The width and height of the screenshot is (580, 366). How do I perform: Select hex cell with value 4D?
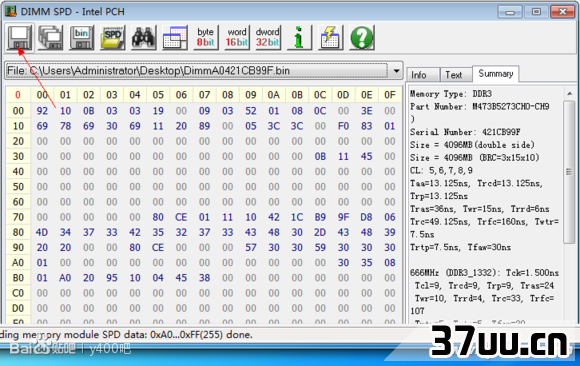[42, 232]
